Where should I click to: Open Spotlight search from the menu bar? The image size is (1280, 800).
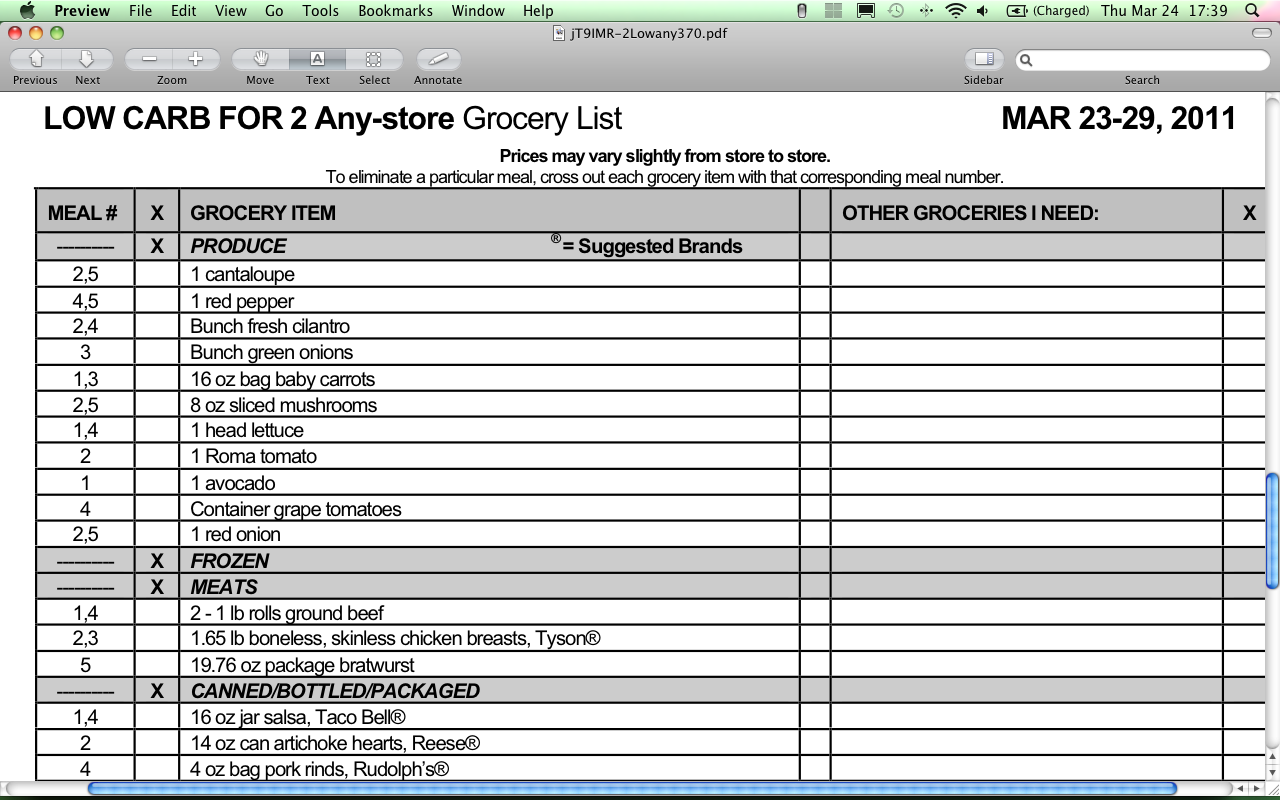[1252, 11]
